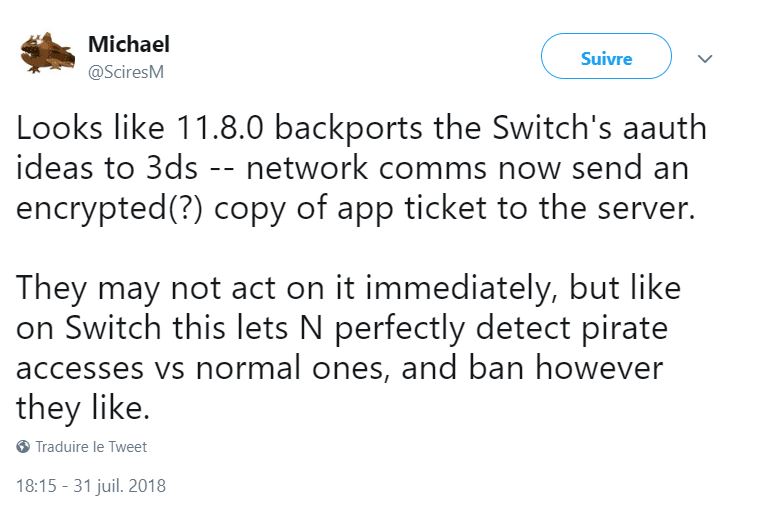Click the '11.8.0' version number in the tweet

pyautogui.click(x=220, y=128)
